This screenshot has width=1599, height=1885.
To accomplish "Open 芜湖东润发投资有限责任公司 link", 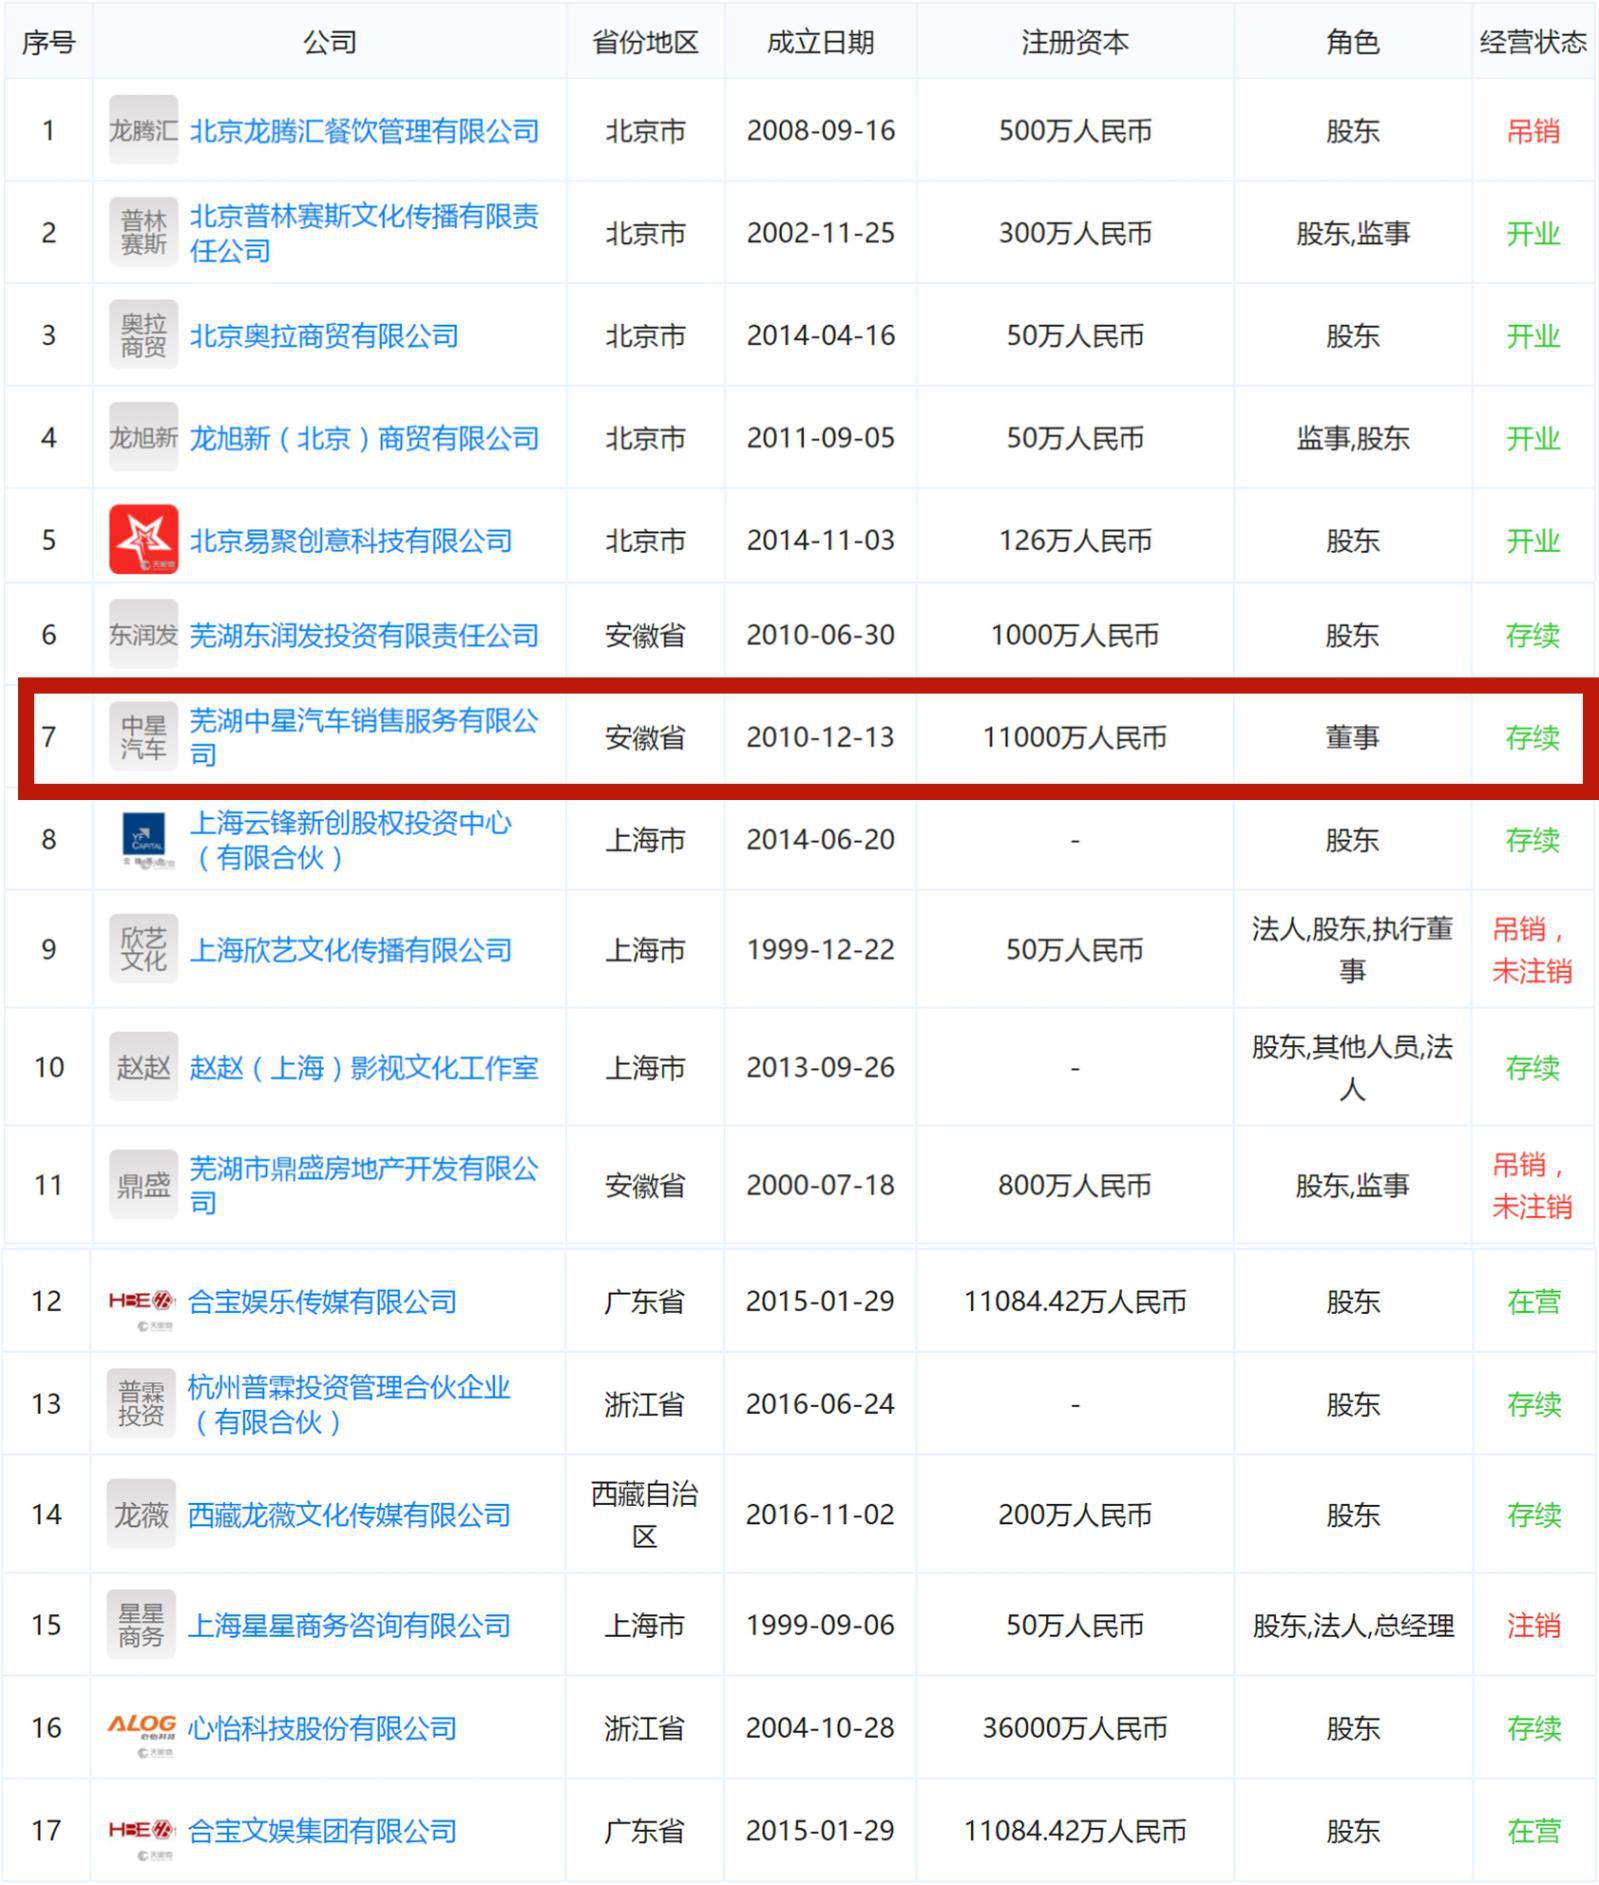I will (x=364, y=635).
